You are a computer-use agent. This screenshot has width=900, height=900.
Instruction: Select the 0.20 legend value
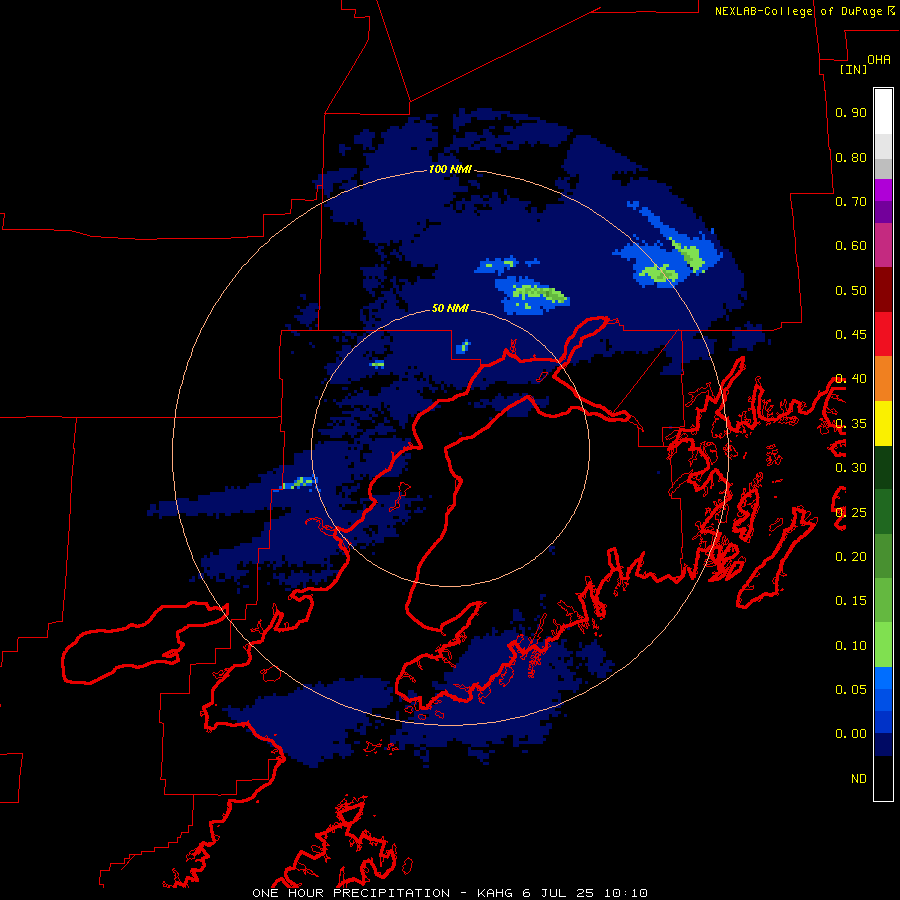click(851, 557)
